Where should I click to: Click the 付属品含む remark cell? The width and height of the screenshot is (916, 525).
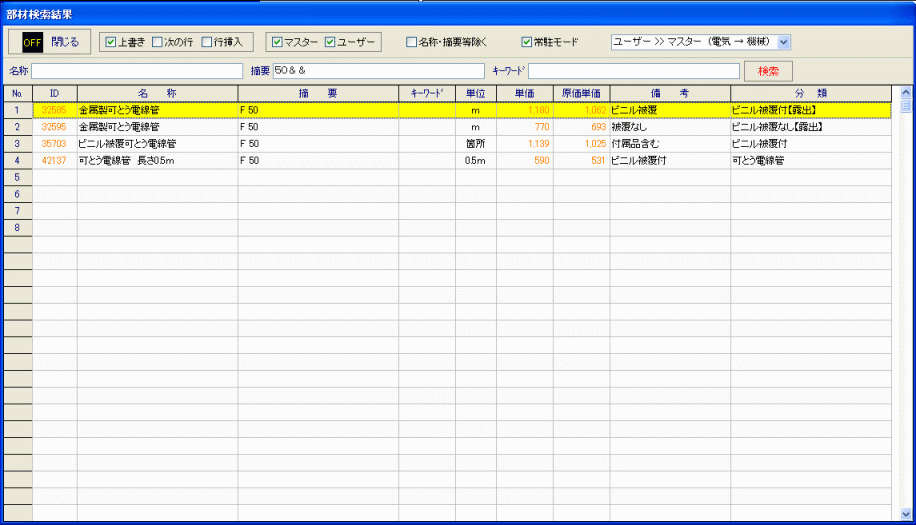tap(670, 144)
